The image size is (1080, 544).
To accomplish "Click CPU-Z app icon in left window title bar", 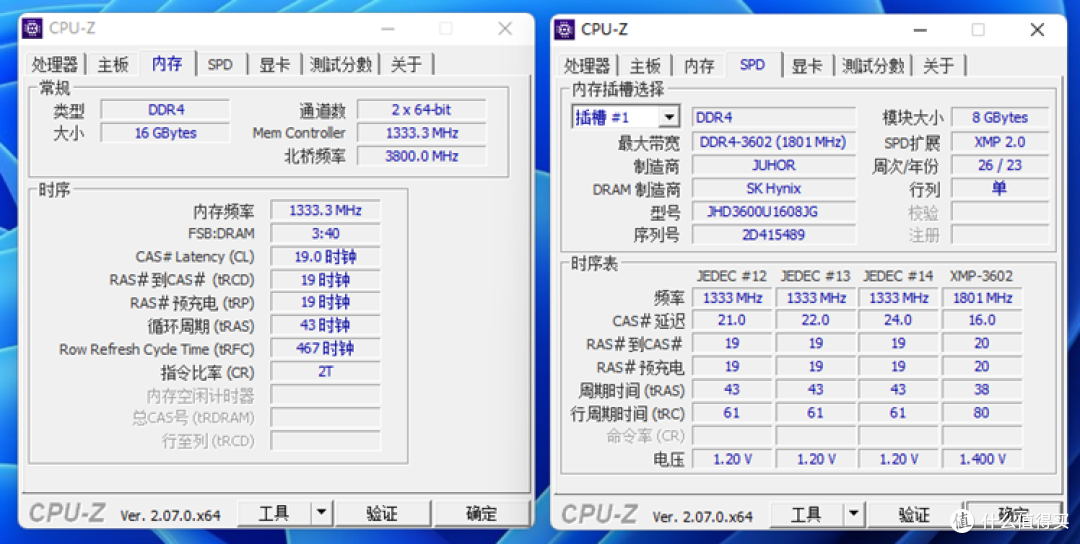I will 32,28.
